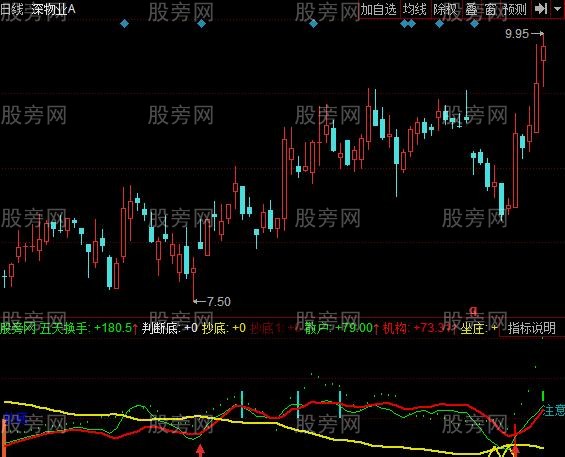Click the first cyan vertical bar in indicator
This screenshot has height=457, width=565.
click(242, 404)
